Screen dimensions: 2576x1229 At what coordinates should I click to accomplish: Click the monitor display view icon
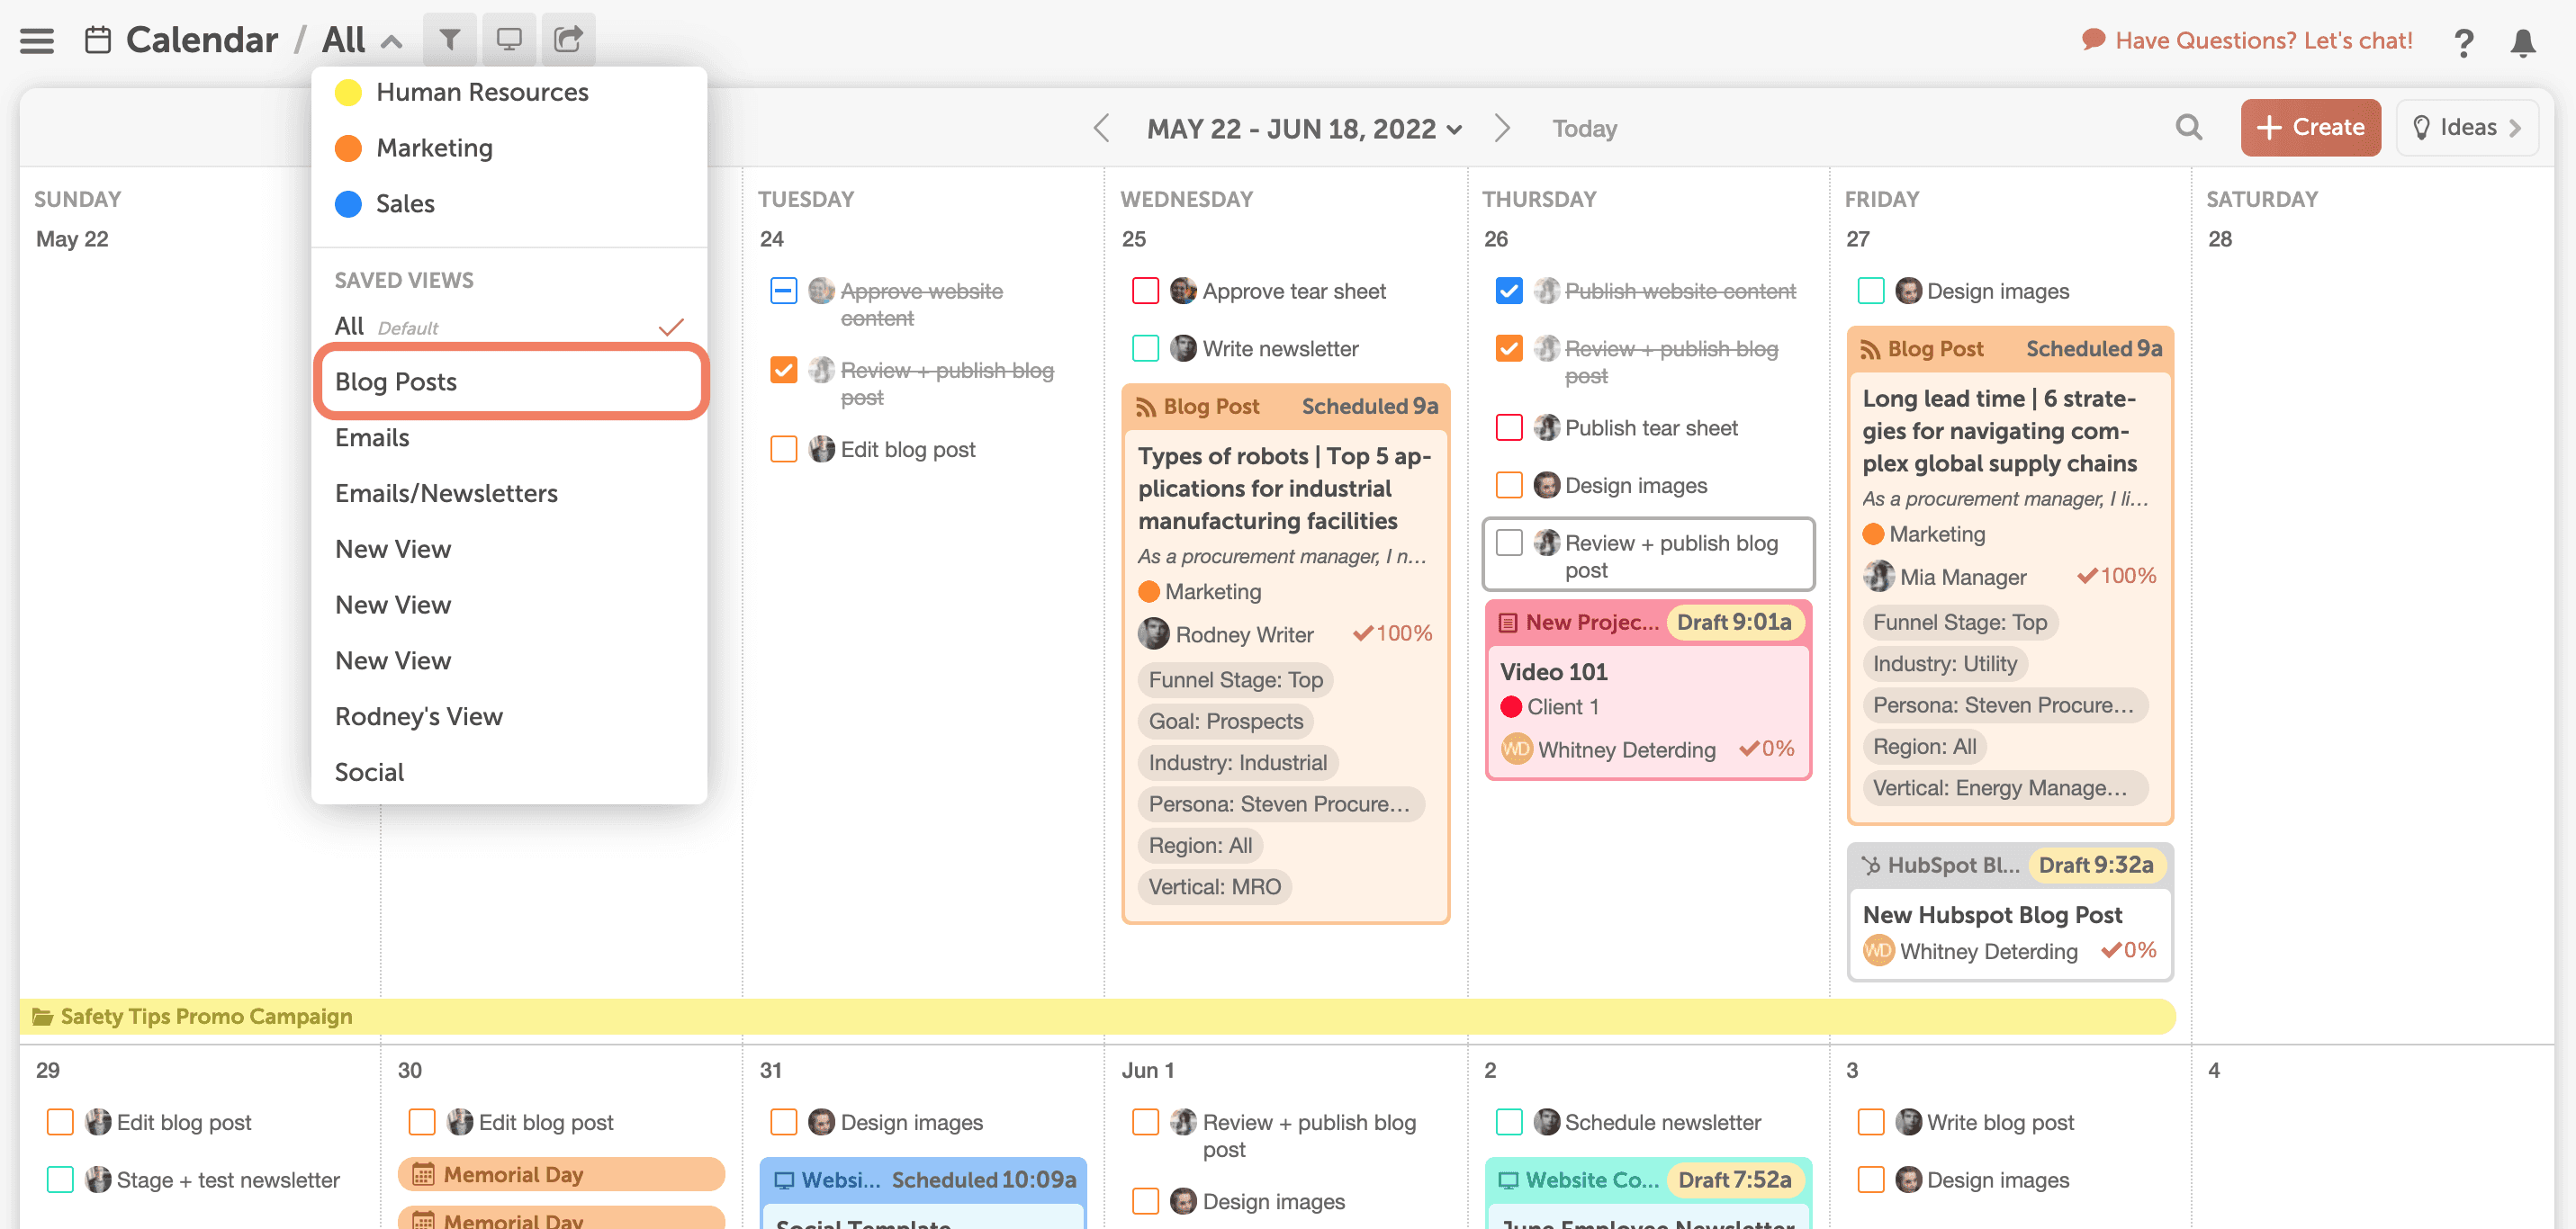pos(509,40)
